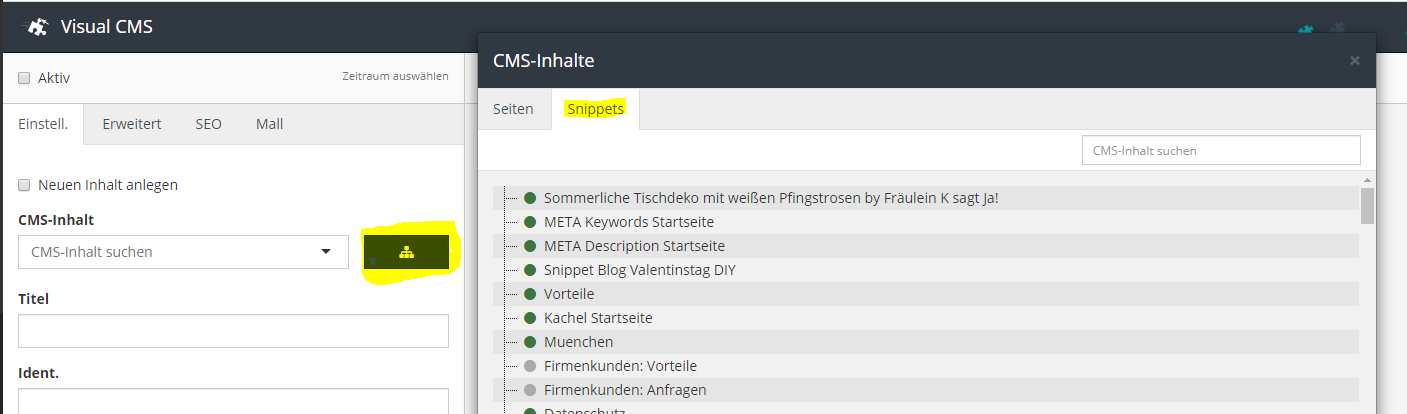The width and height of the screenshot is (1407, 414).
Task: Enable the Aktiv checkbox
Action: click(x=24, y=78)
